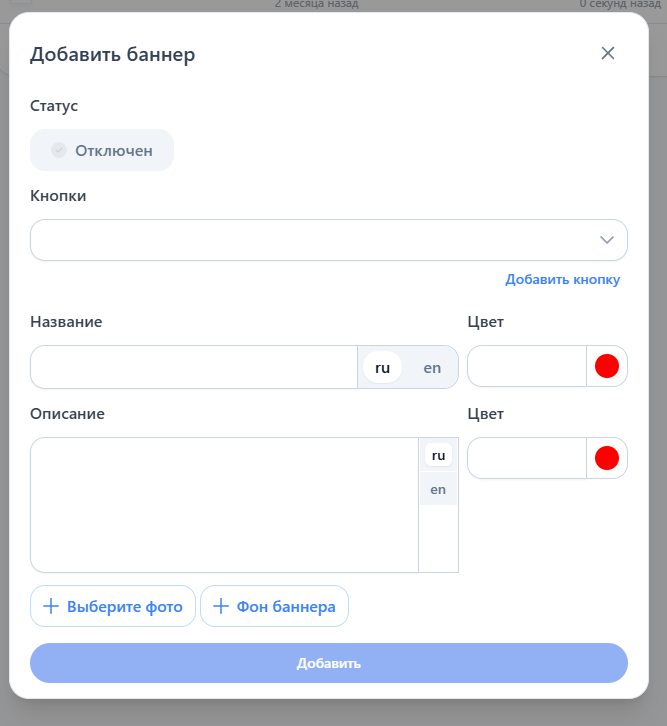Viewport: 667px width, 726px height.
Task: Select en tab for Описание
Action: coord(438,489)
